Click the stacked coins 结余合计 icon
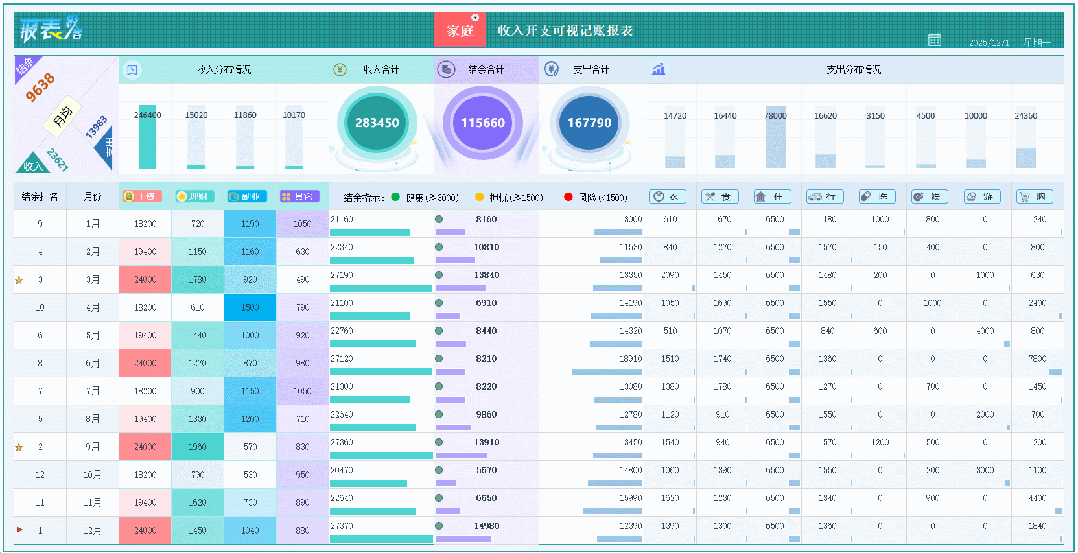 (x=447, y=69)
